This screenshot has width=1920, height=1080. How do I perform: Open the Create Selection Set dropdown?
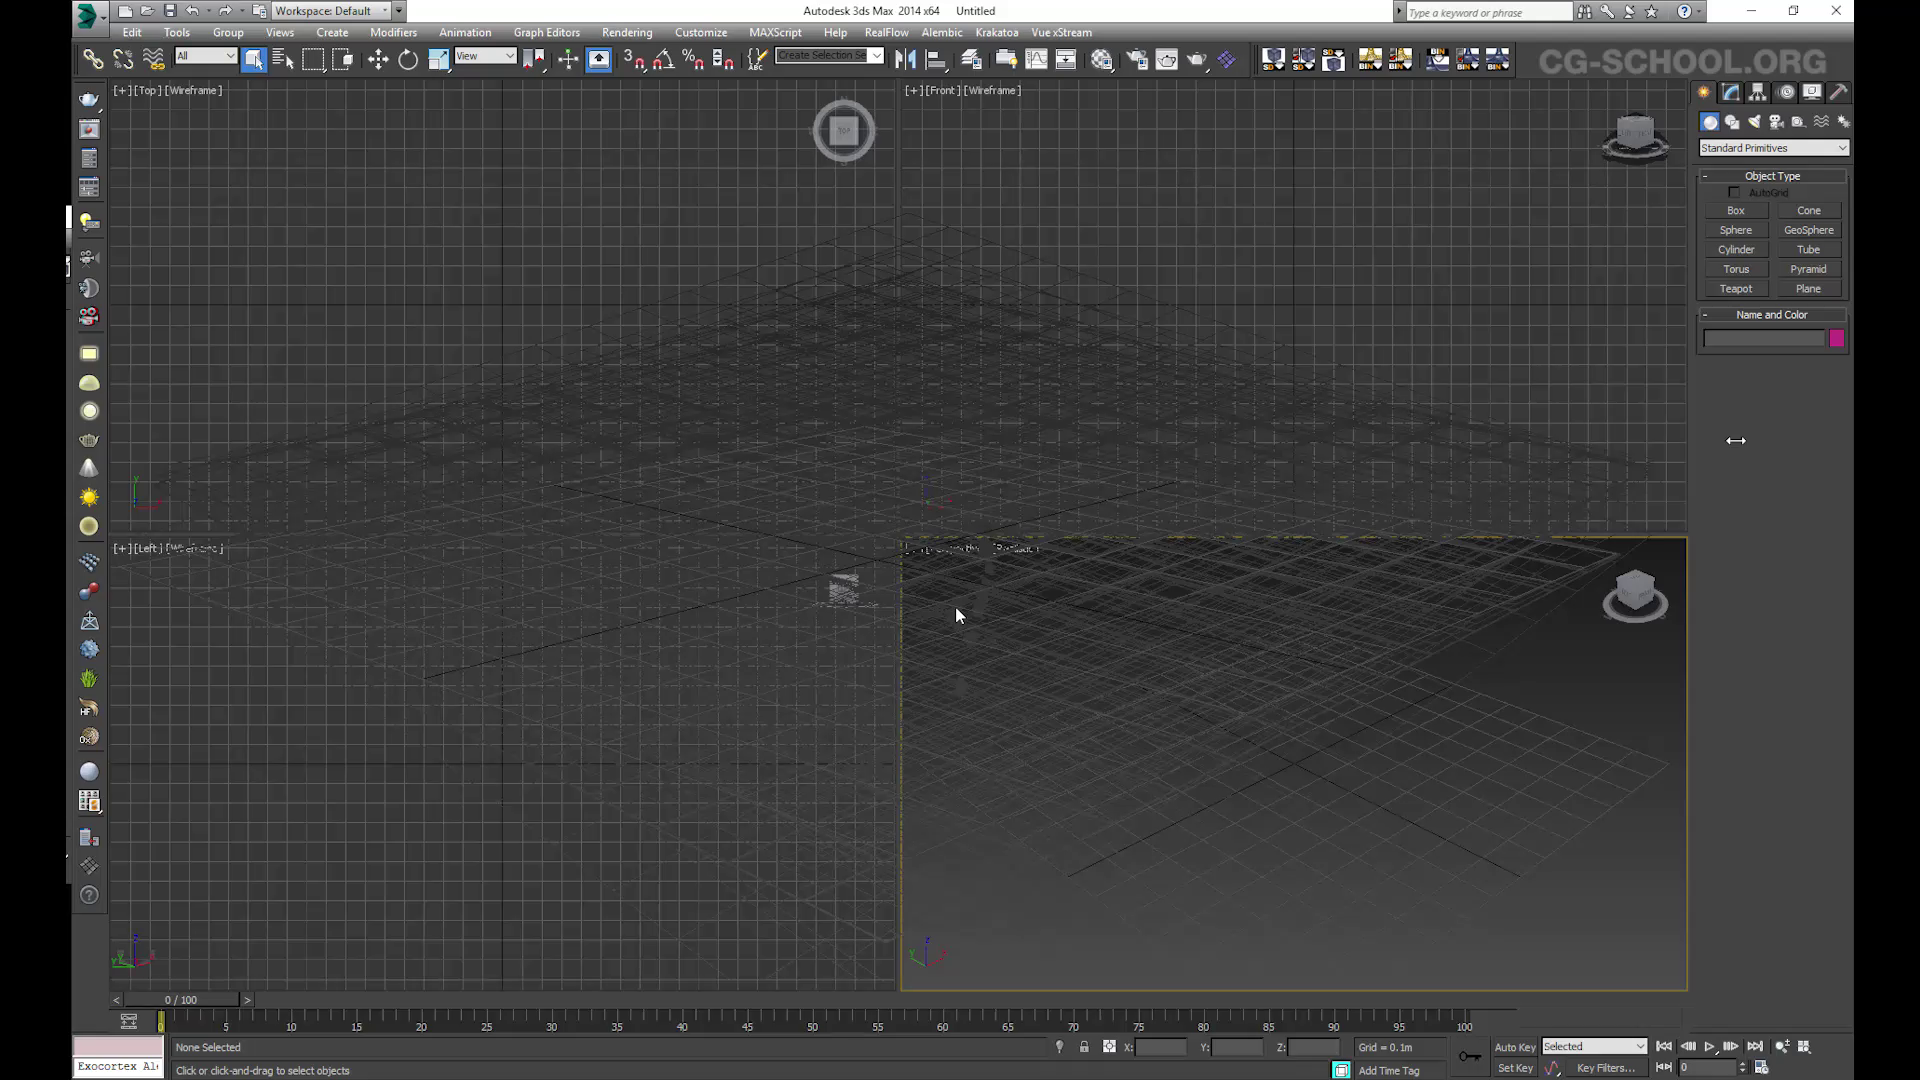click(x=830, y=56)
